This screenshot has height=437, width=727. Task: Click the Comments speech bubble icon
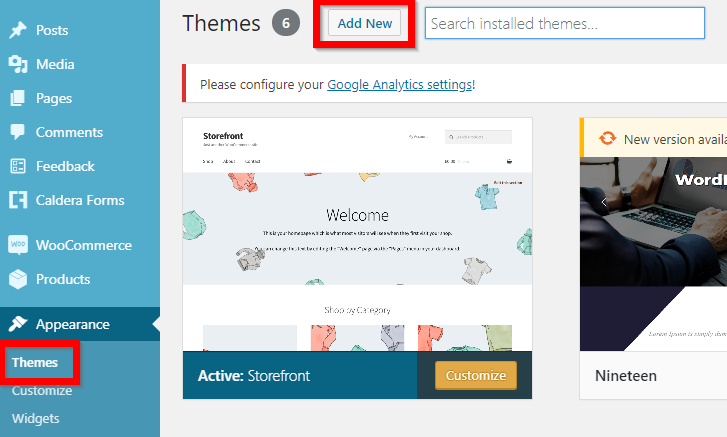coord(18,132)
